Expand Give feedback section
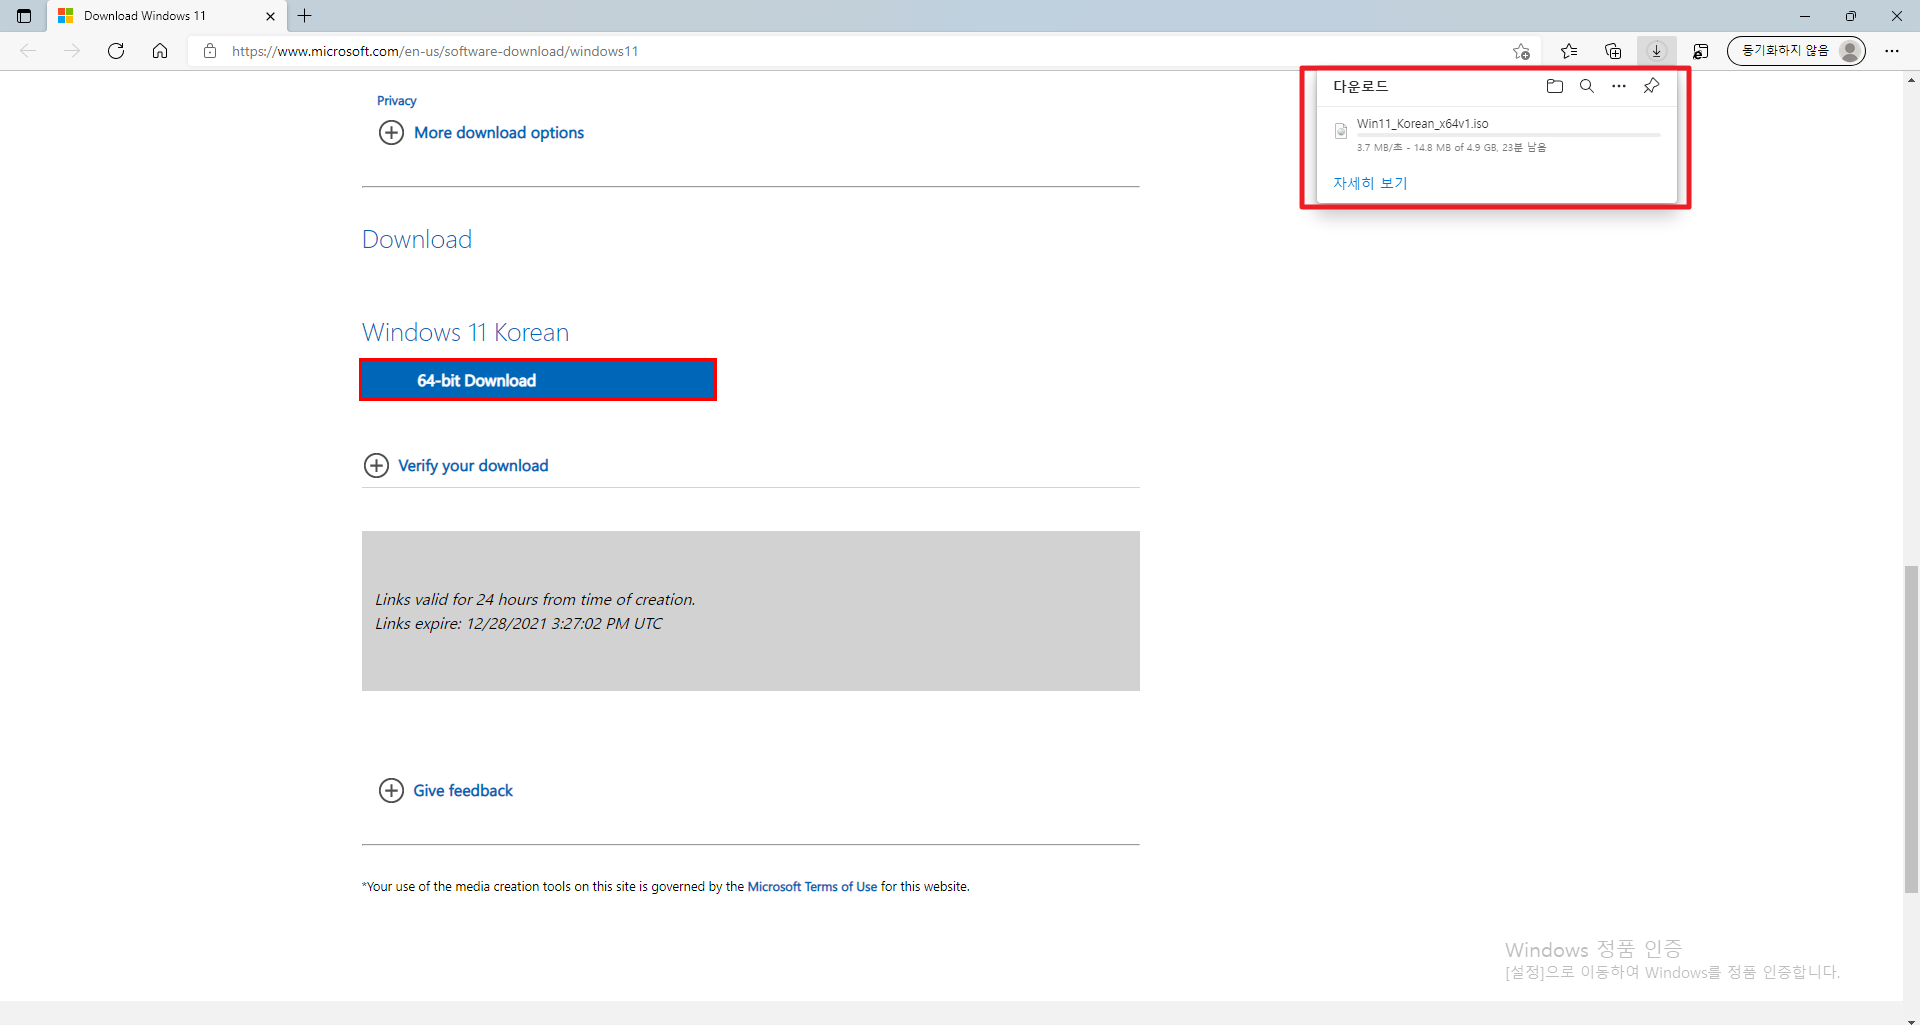This screenshot has height=1025, width=1920. coord(446,791)
